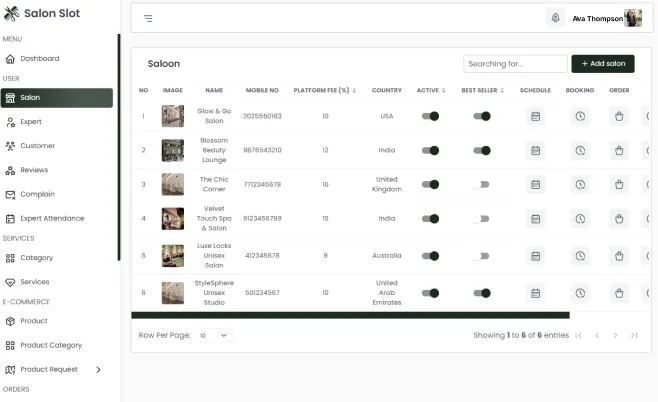Disable Active toggle for Velvet Touch Spa
Image resolution: width=658 pixels, height=402 pixels.
click(430, 219)
